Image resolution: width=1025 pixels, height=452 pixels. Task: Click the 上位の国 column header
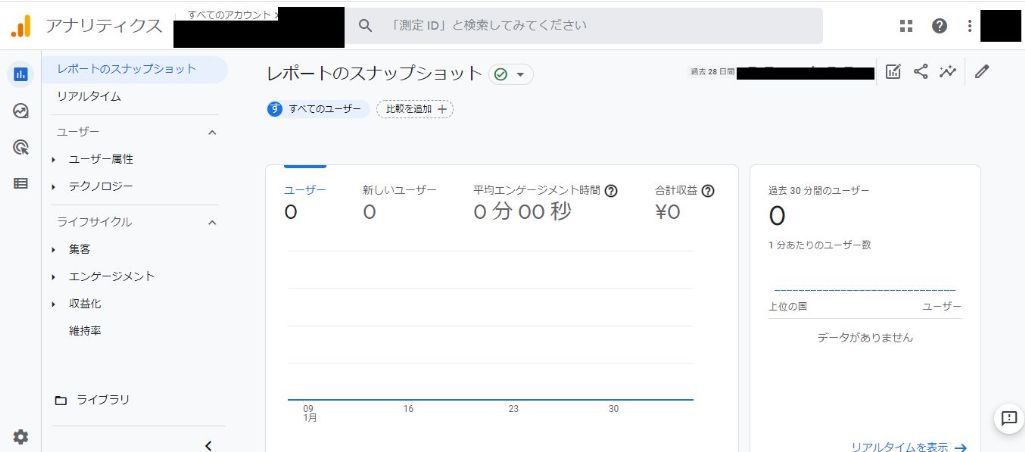pyautogui.click(x=788, y=306)
